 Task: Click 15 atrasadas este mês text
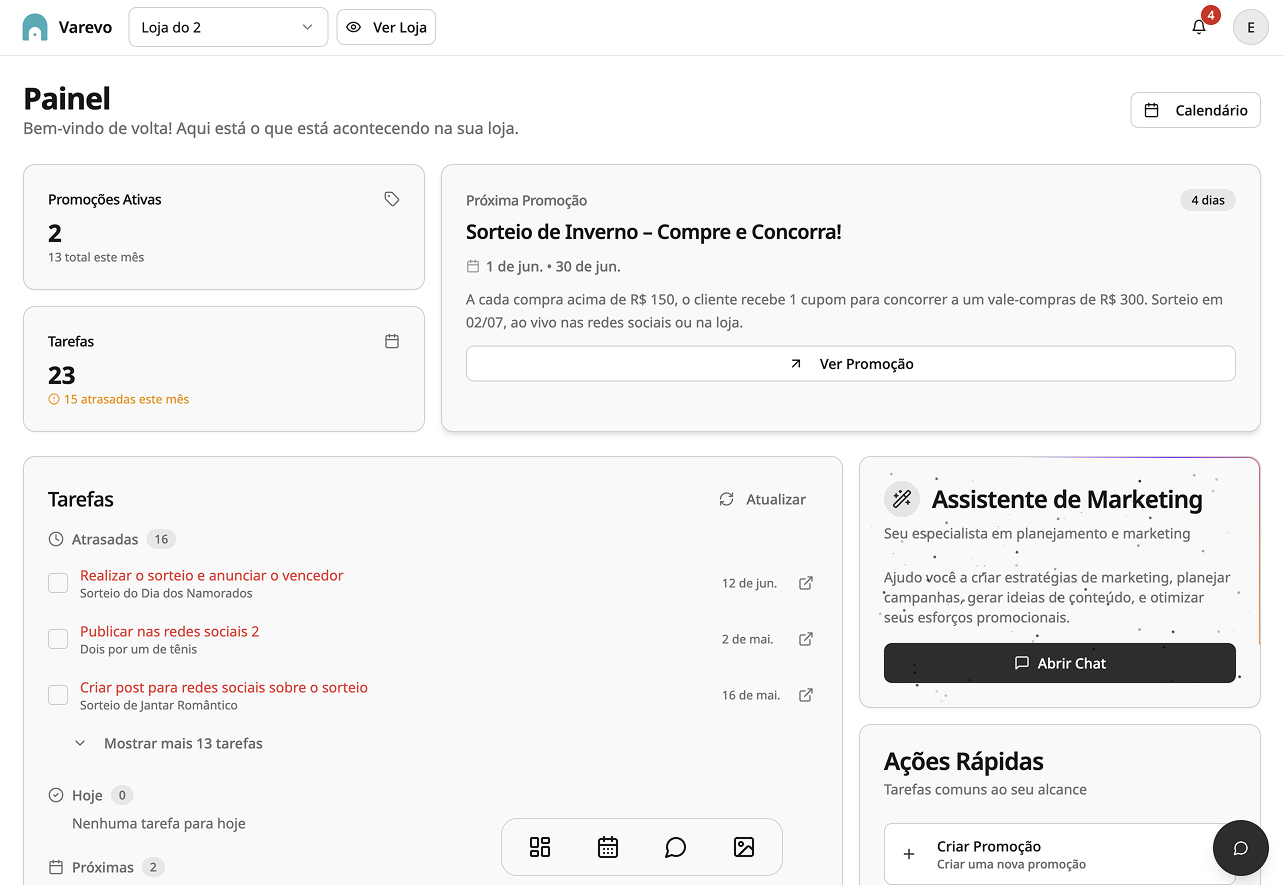(x=126, y=399)
